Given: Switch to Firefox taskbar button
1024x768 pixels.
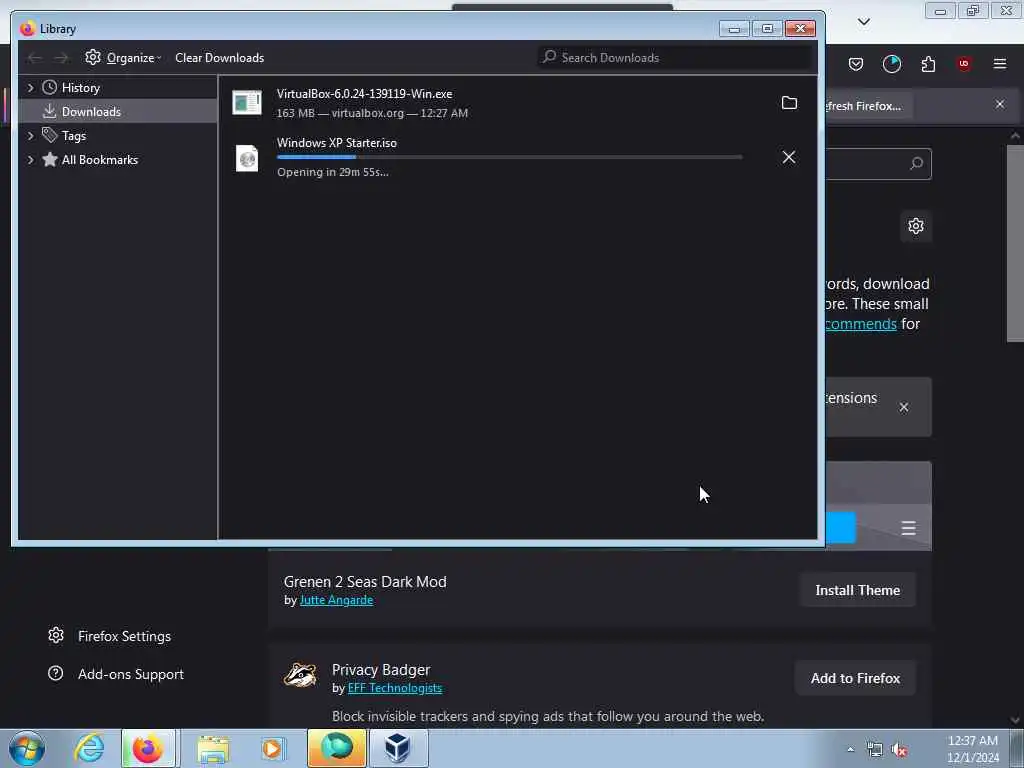Looking at the screenshot, I should coord(148,748).
